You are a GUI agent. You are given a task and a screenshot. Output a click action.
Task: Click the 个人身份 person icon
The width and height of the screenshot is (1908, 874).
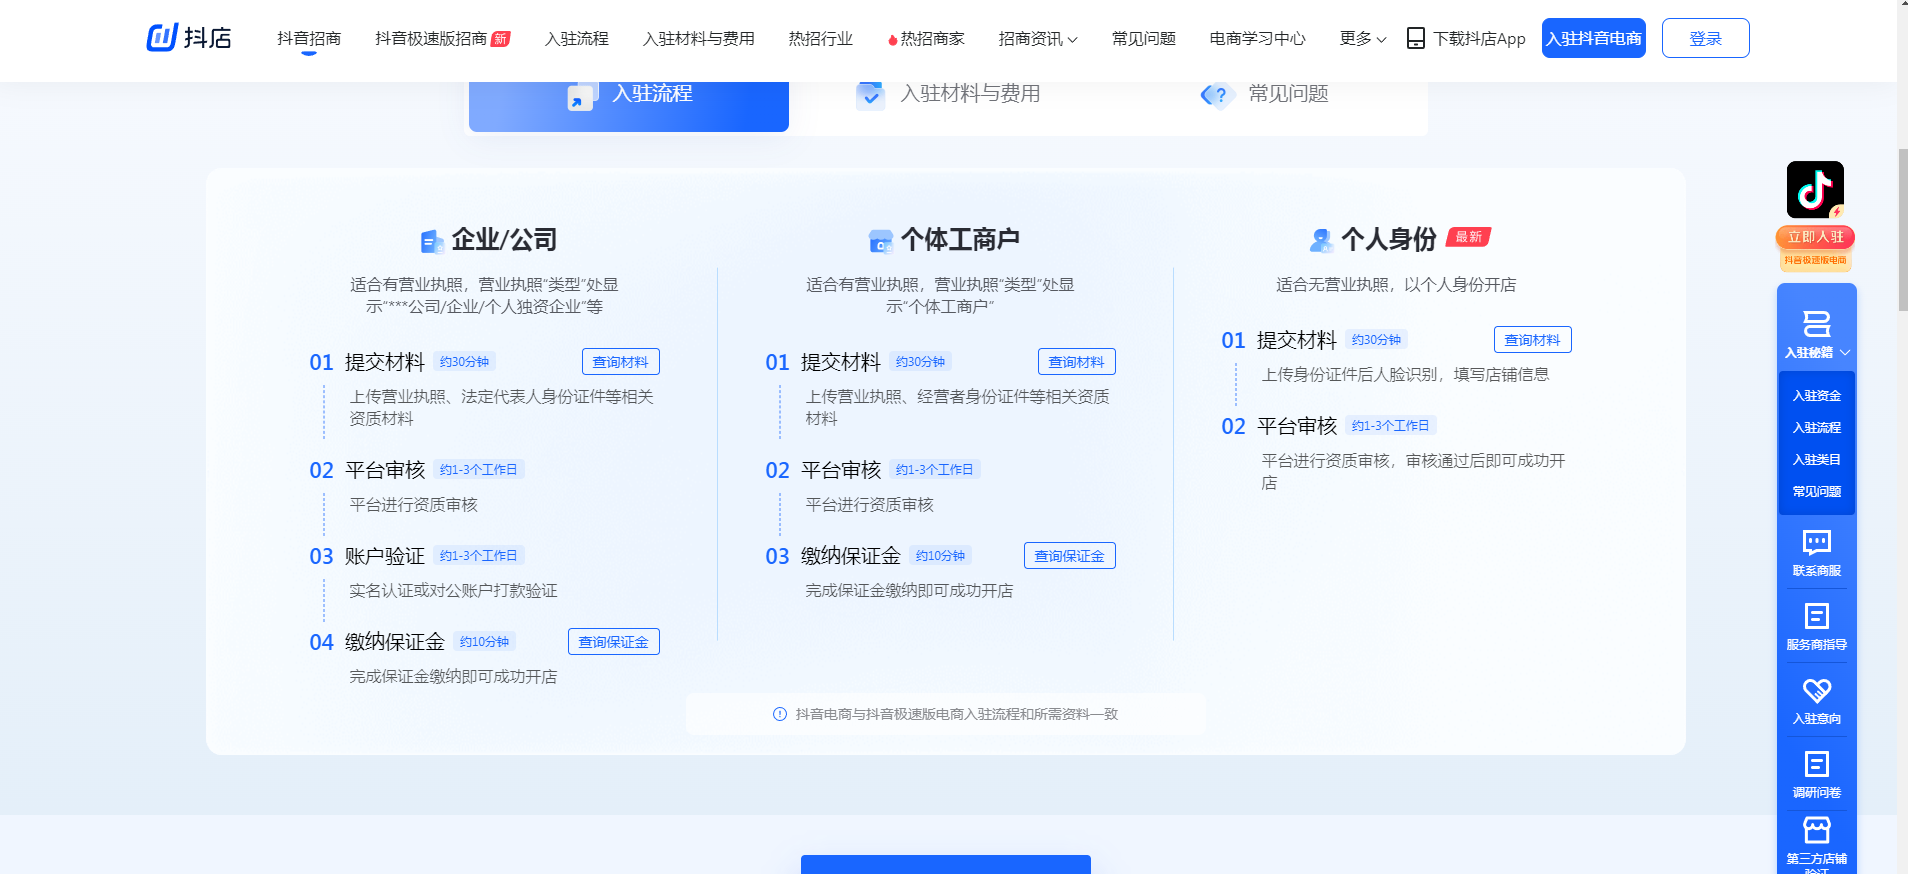[1321, 240]
